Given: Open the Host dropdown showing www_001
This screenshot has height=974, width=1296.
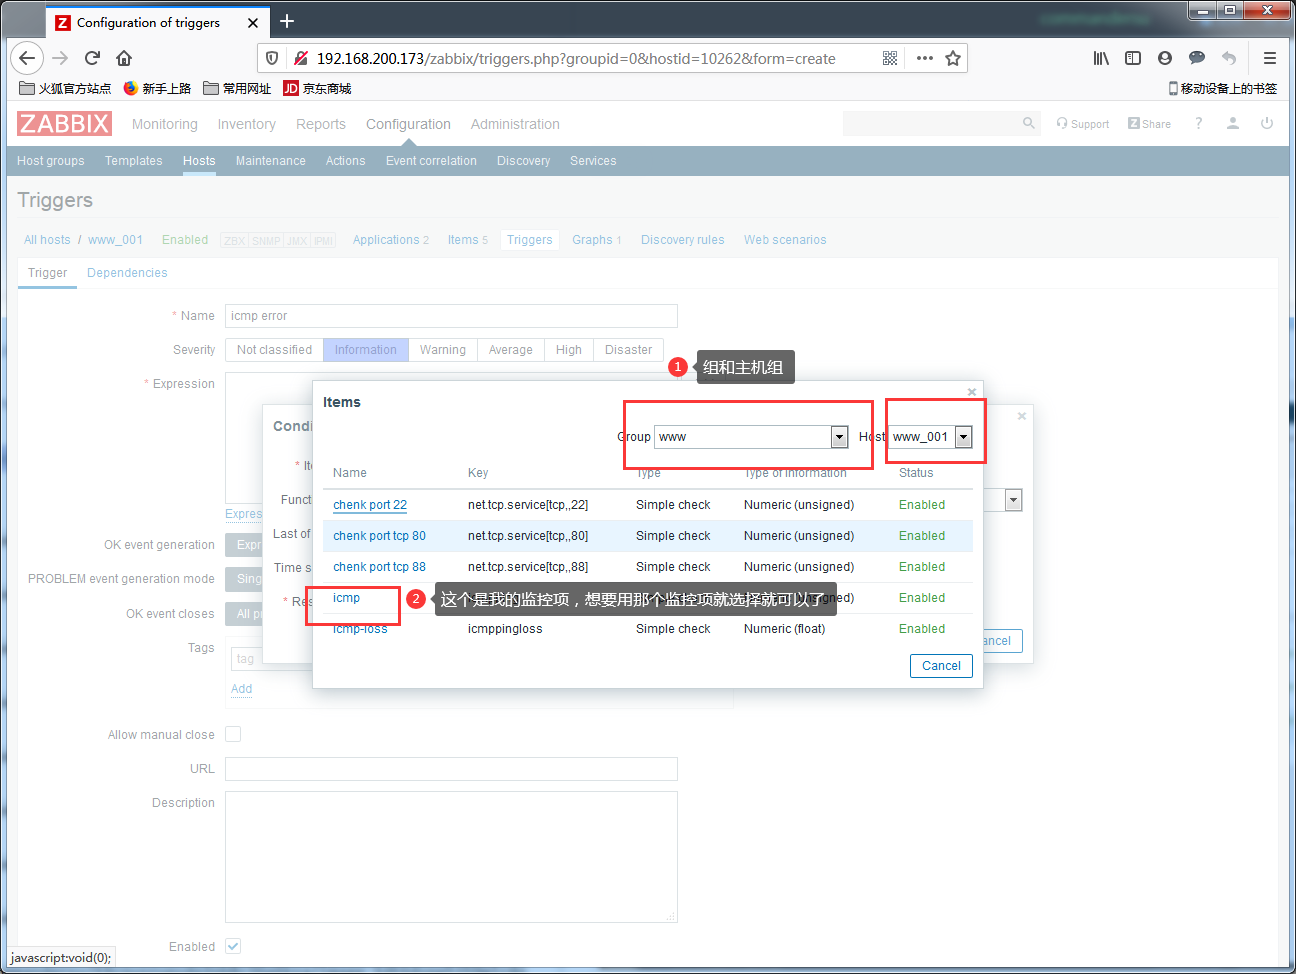Looking at the screenshot, I should point(931,437).
